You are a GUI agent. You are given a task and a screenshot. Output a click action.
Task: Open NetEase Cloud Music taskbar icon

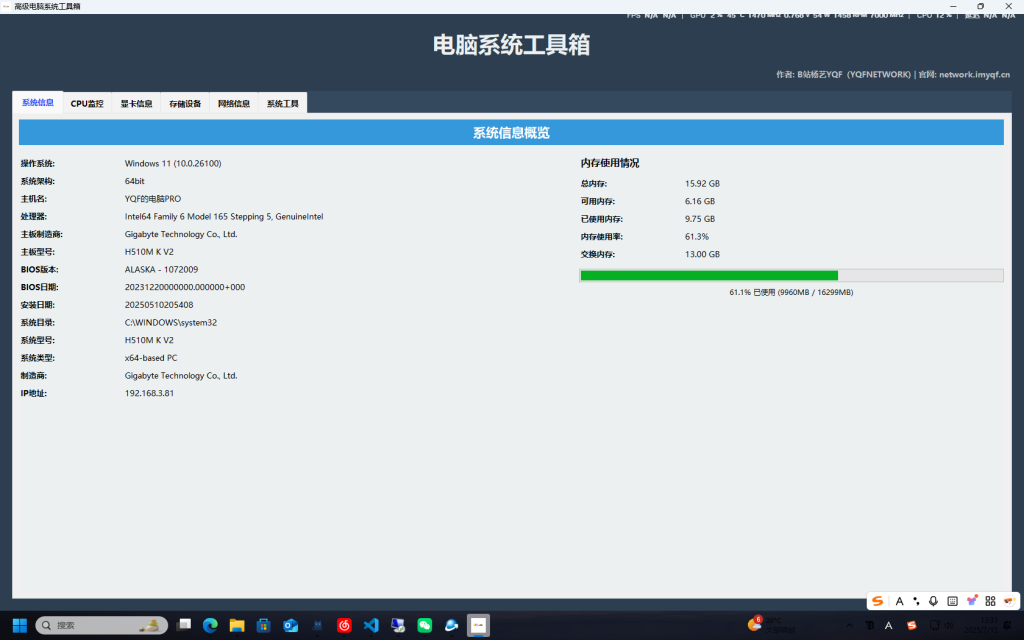coord(344,625)
